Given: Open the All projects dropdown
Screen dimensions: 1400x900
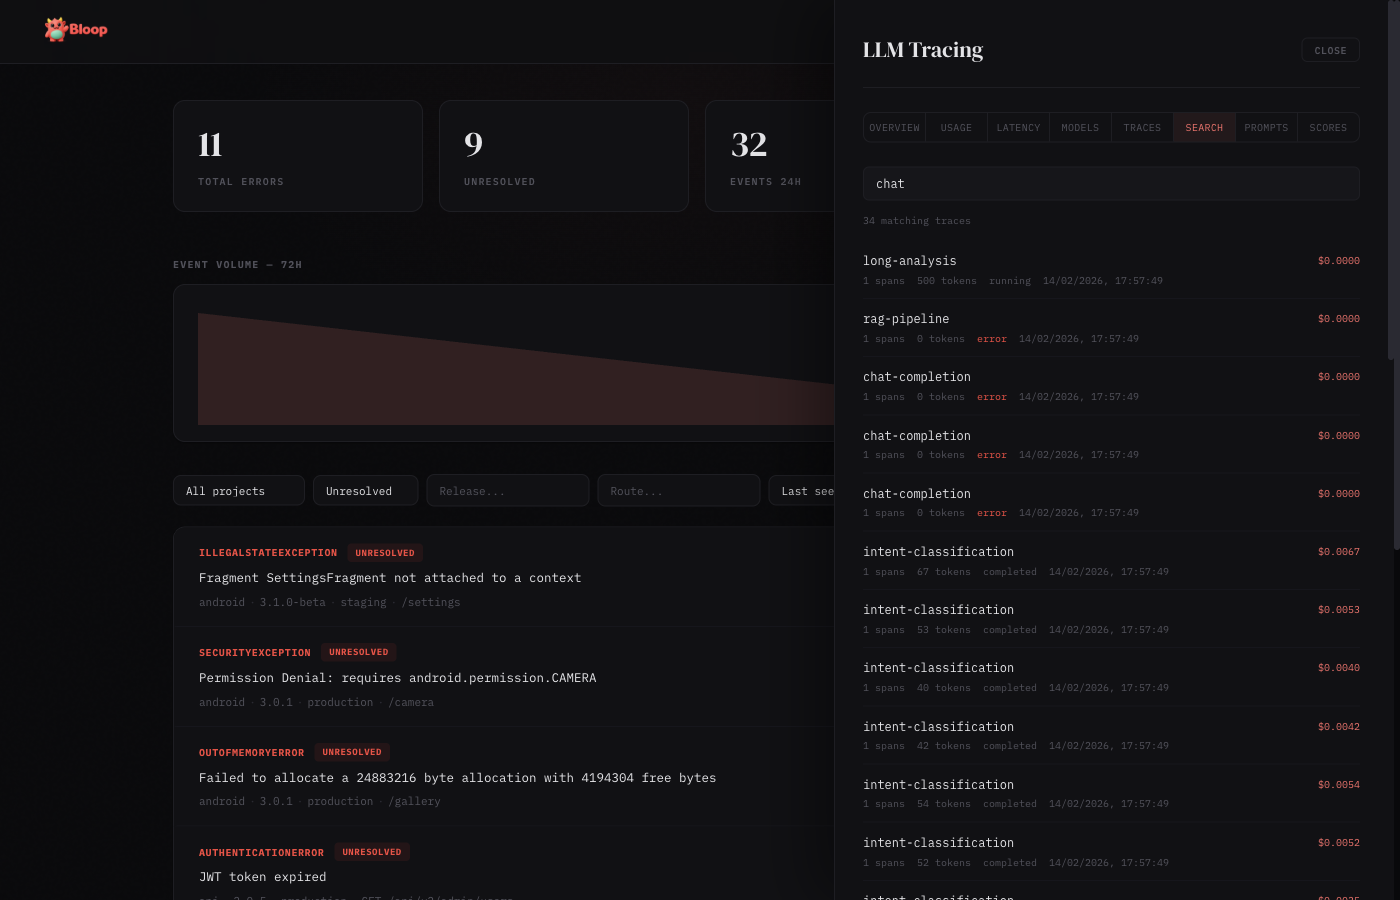Looking at the screenshot, I should point(238,491).
